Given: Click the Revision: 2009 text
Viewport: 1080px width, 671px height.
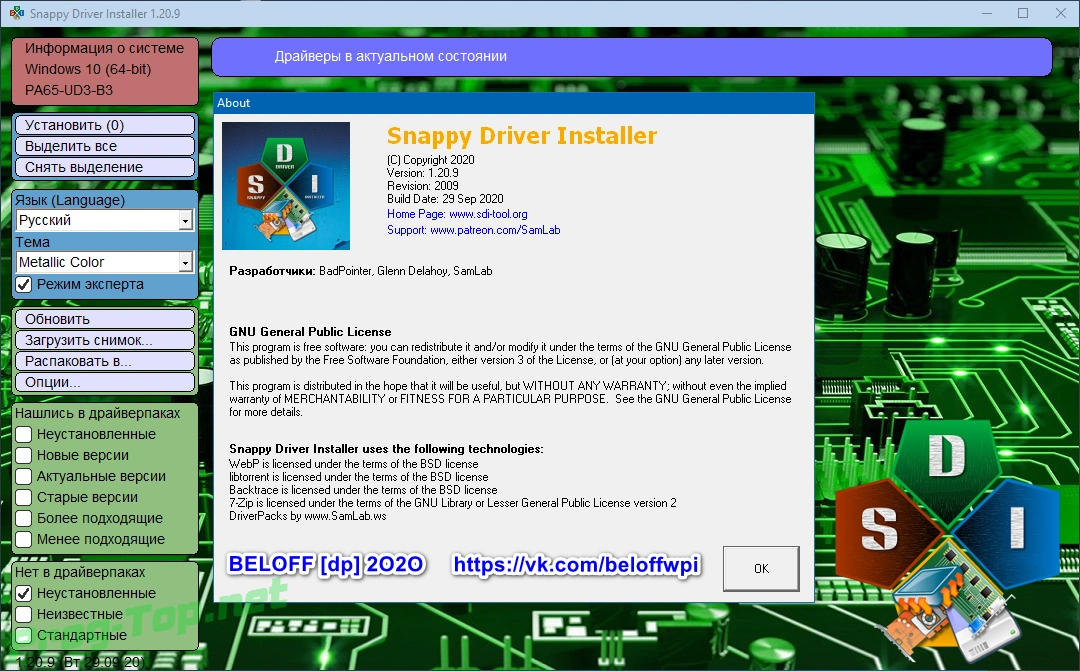Looking at the screenshot, I should [x=422, y=186].
